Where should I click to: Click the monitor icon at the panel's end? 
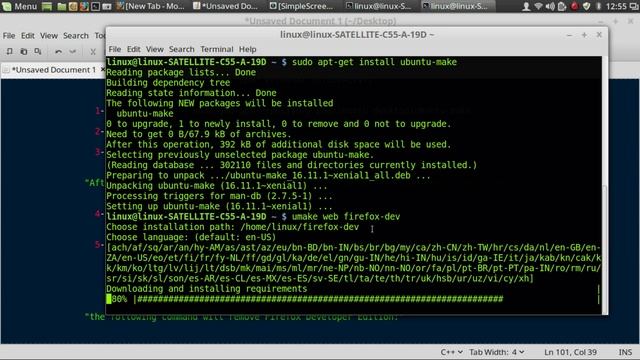[x=634, y=6]
